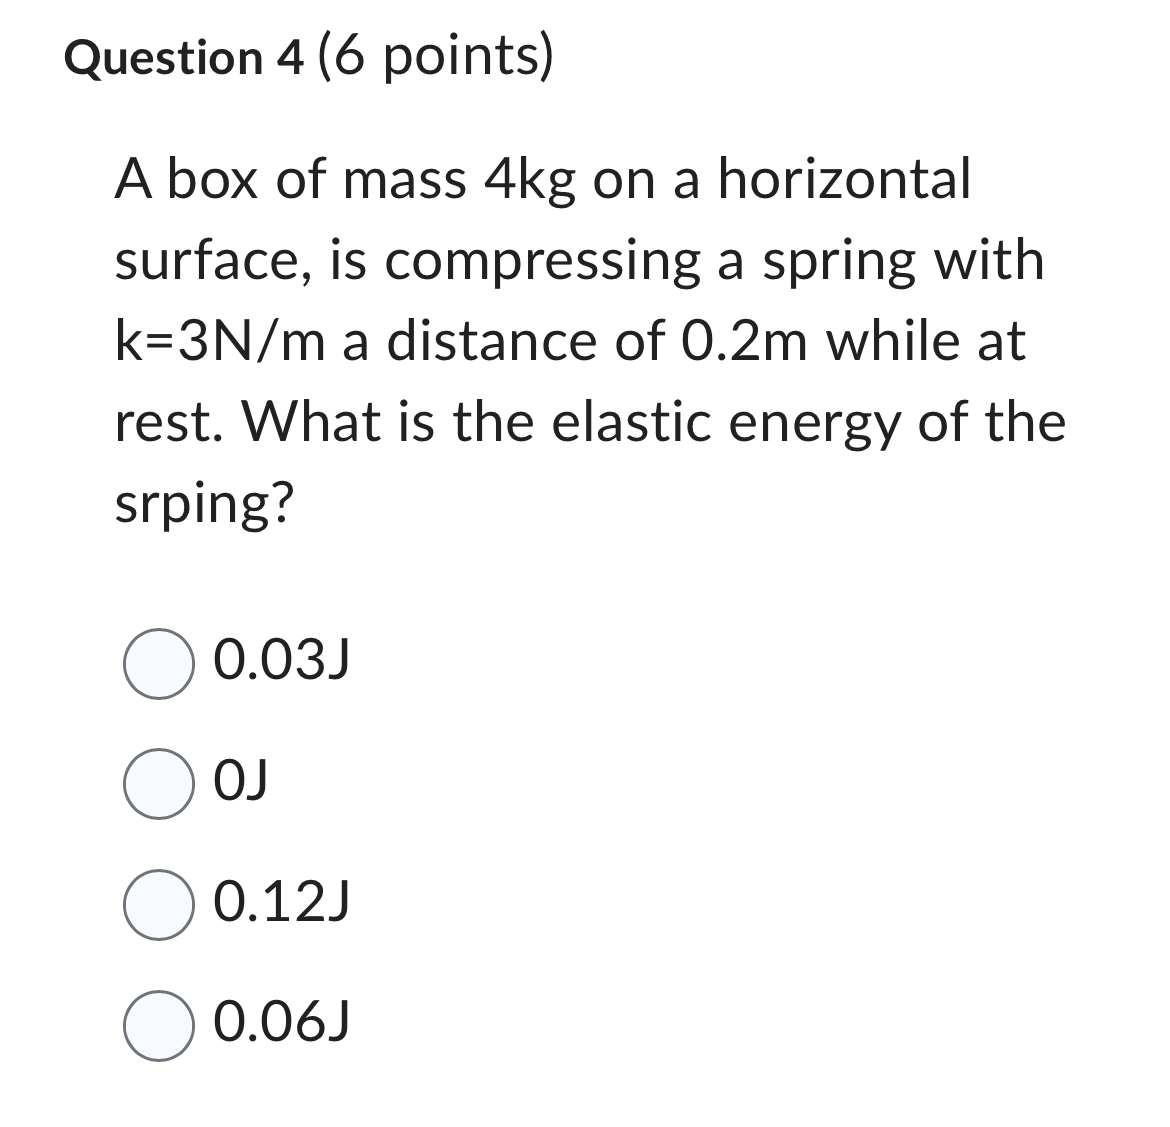Click the radio button beside 0.03J

(157, 662)
